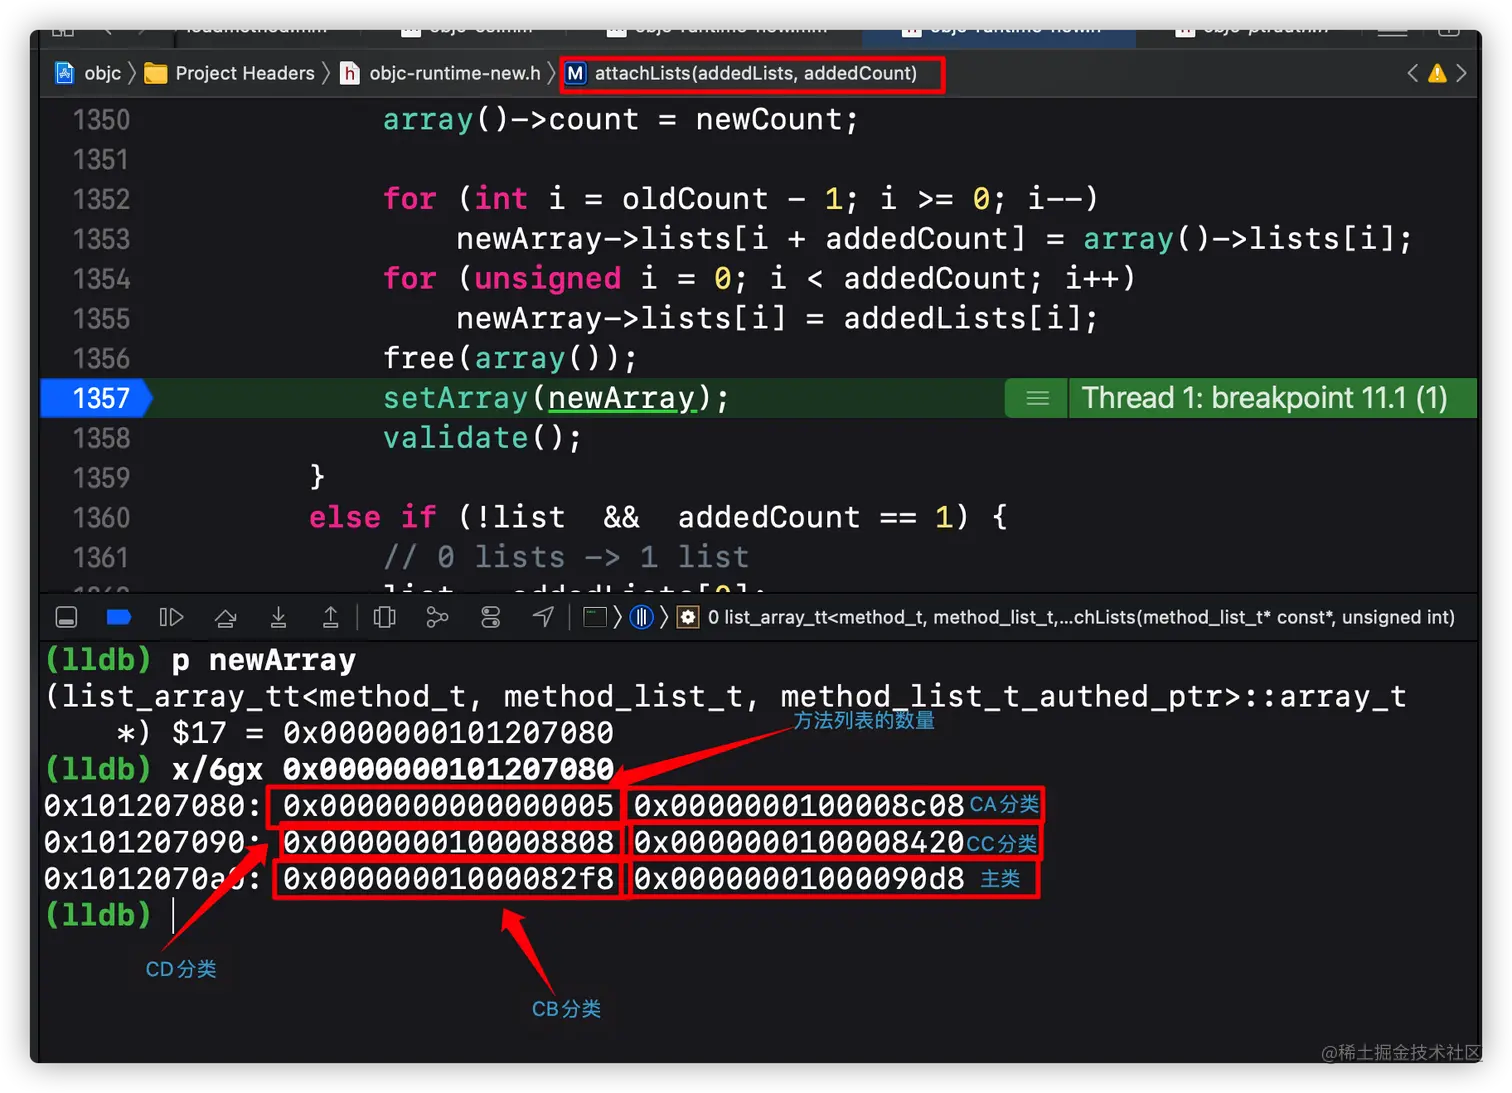Open Project Headers folder breadcrumb
The width and height of the screenshot is (1512, 1093).
[x=230, y=73]
